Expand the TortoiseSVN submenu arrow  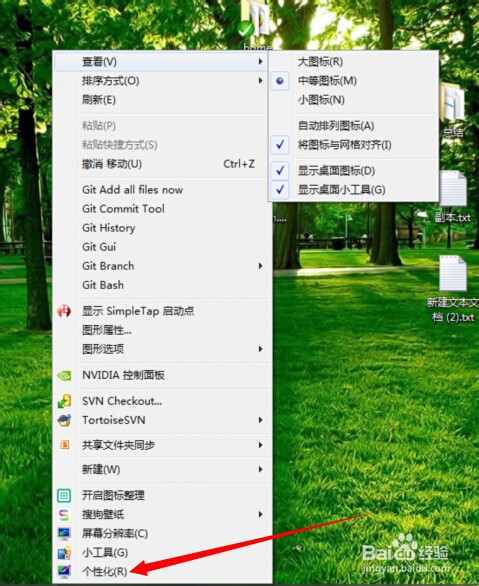(260, 420)
